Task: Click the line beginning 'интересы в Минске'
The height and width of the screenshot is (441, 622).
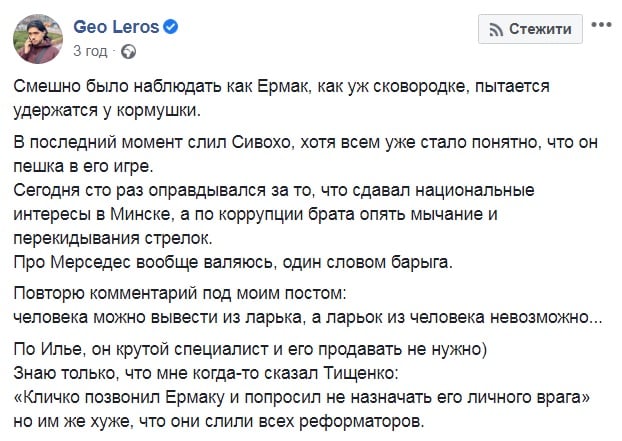Action: click(255, 214)
